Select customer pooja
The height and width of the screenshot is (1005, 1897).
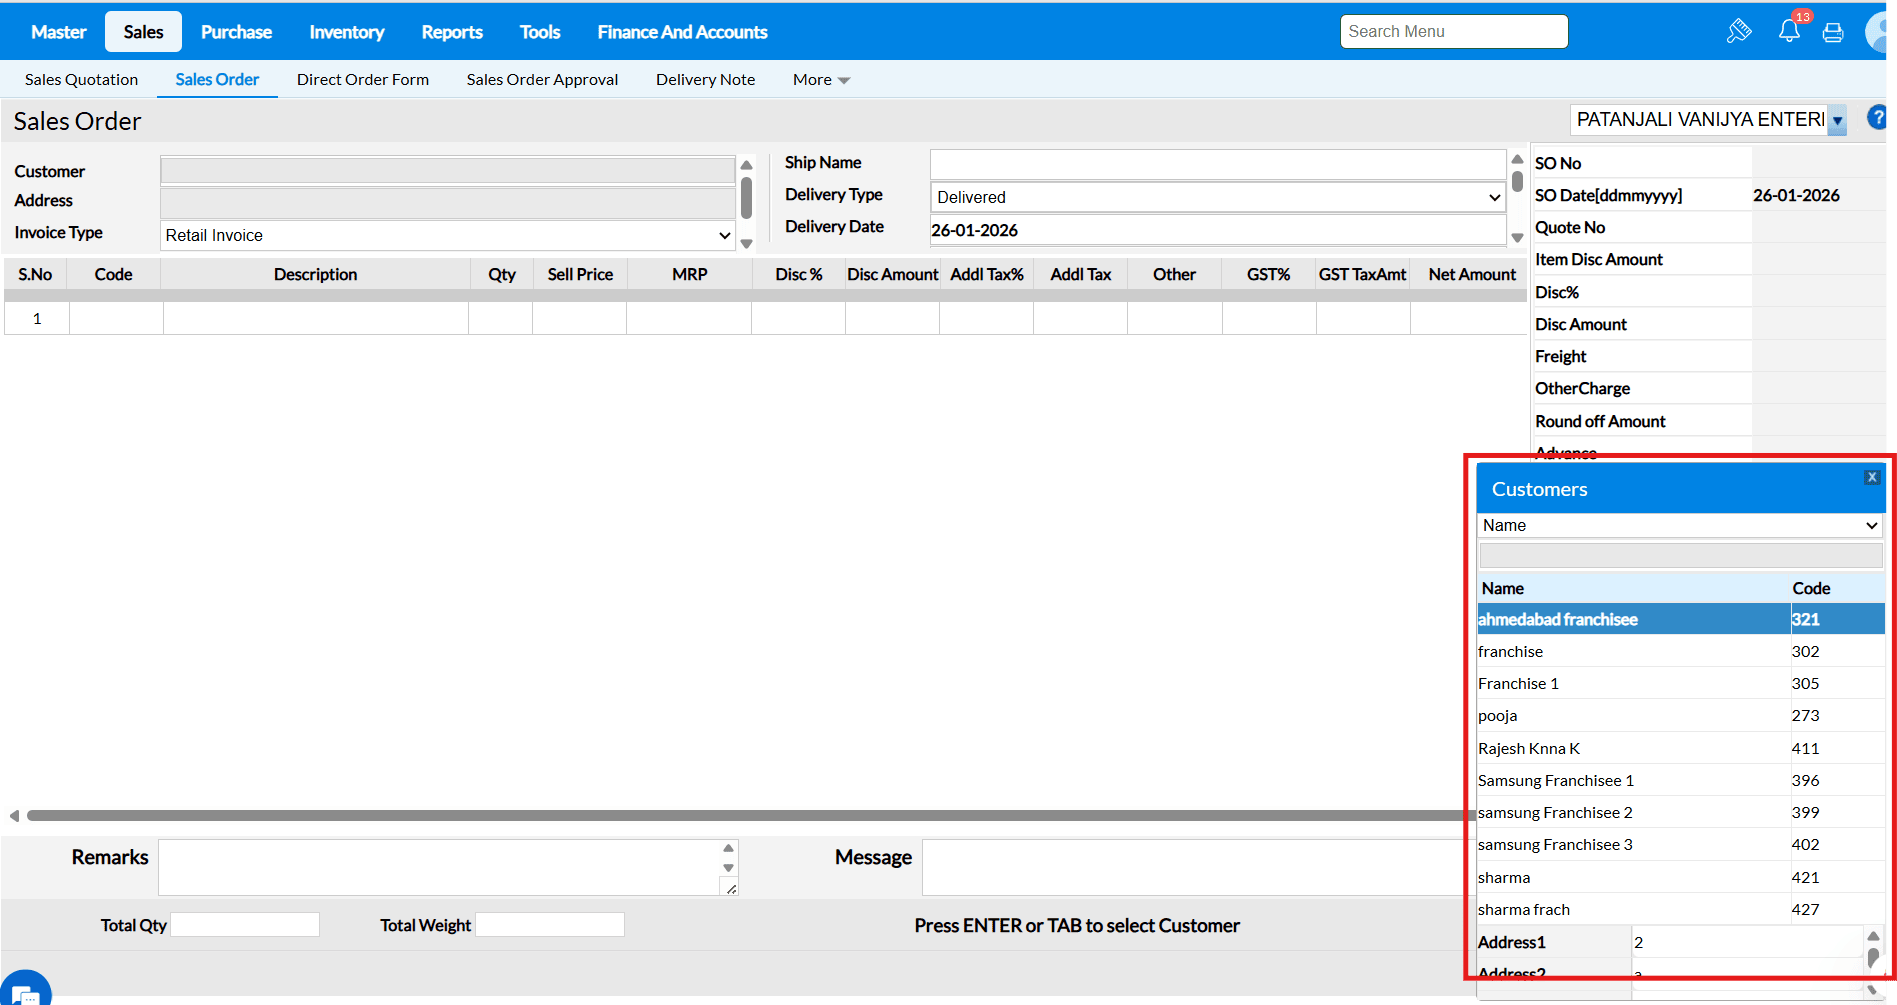coord(1680,716)
